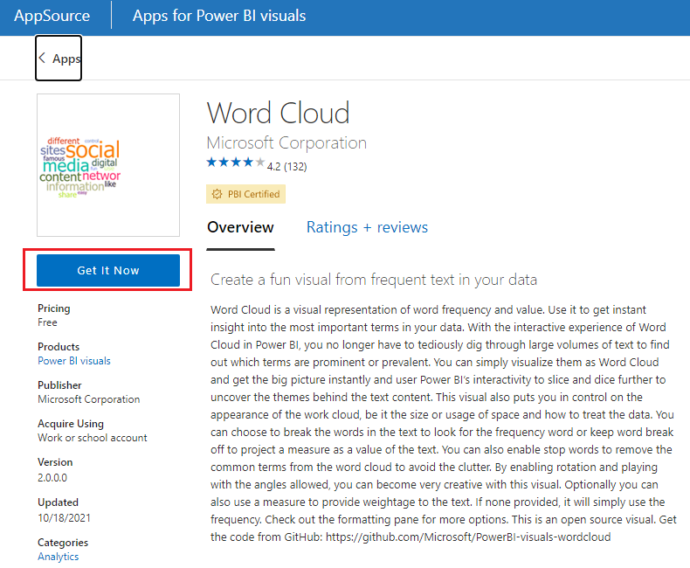This screenshot has height=568, width=690.
Task: Click the Publisher label
Action: (59, 385)
